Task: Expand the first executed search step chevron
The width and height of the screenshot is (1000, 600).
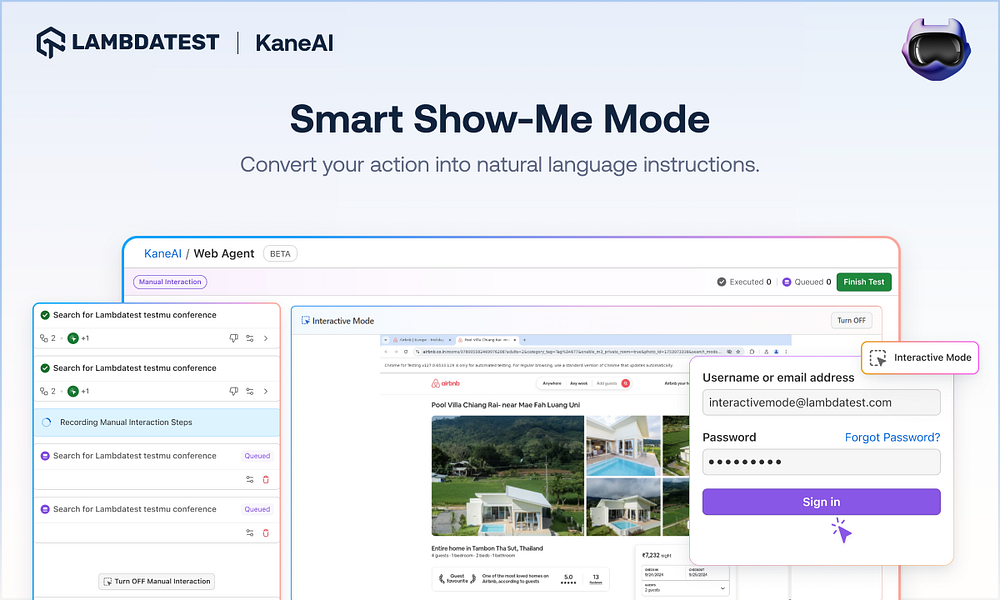Action: (266, 339)
